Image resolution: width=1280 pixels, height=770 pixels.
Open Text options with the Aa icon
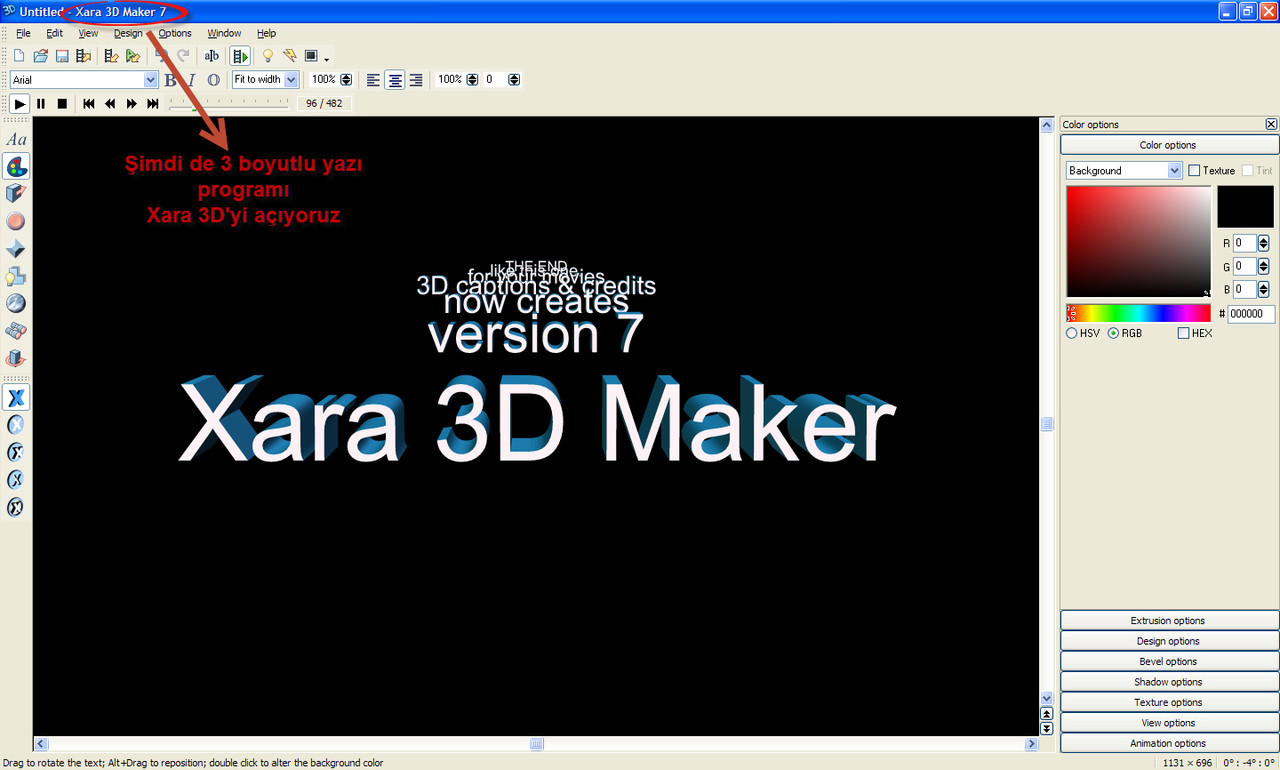16,140
